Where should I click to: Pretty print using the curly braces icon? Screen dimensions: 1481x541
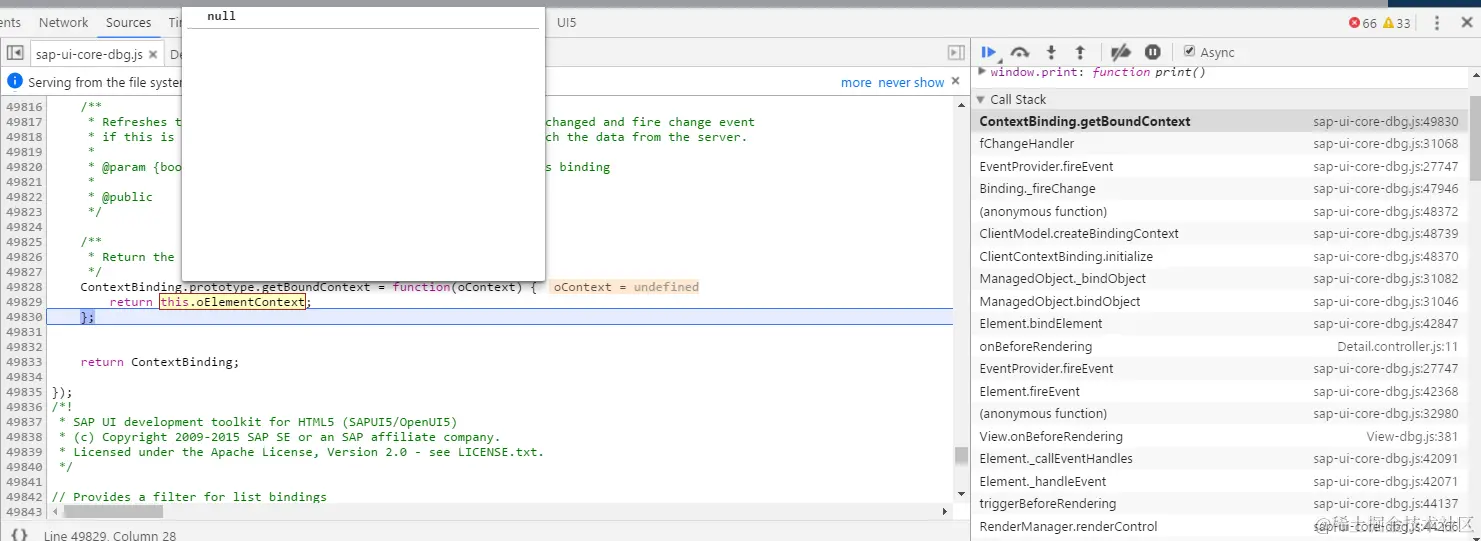click(x=19, y=535)
